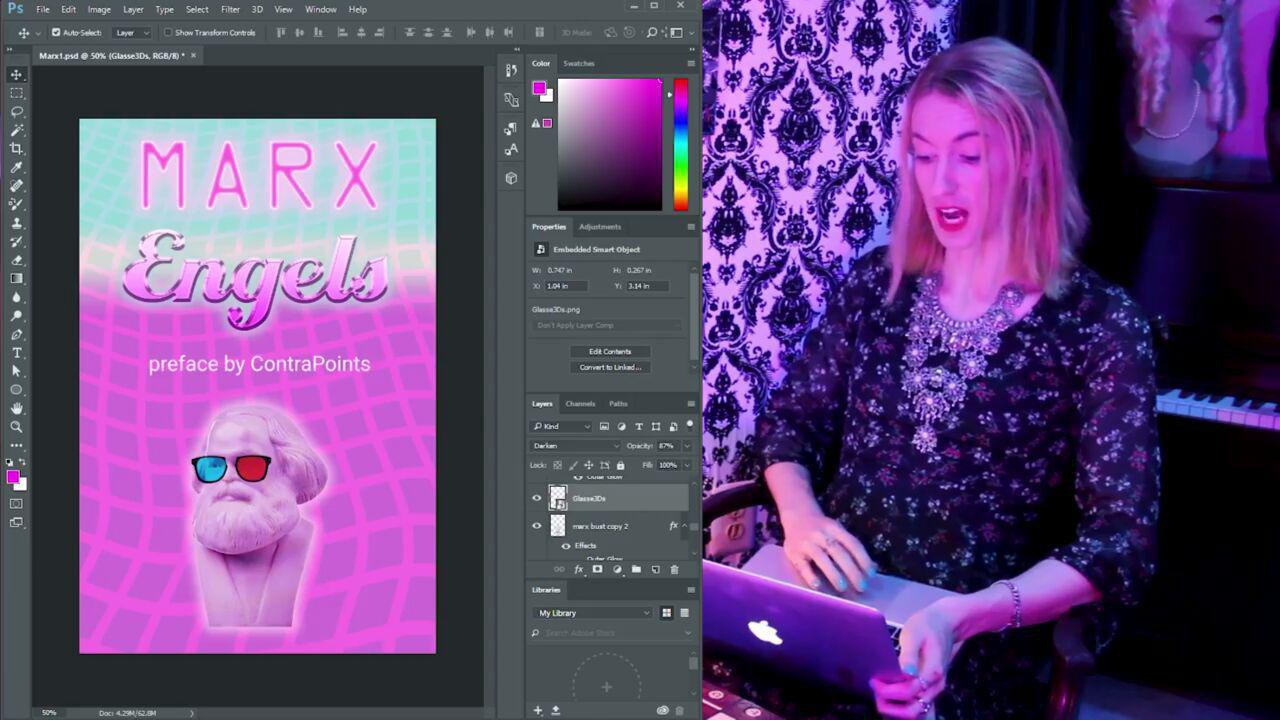Select the History Brush tool
The image size is (1280, 720).
click(16, 241)
